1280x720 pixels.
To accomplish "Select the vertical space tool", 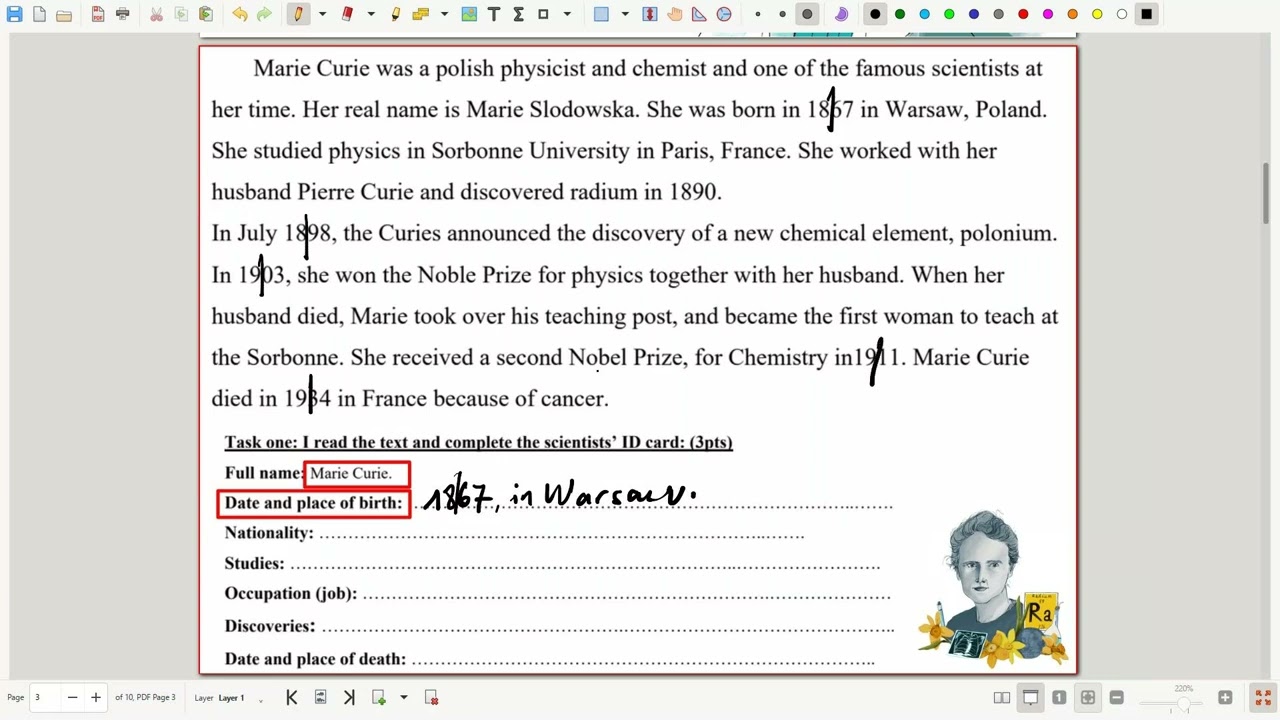I will point(650,14).
